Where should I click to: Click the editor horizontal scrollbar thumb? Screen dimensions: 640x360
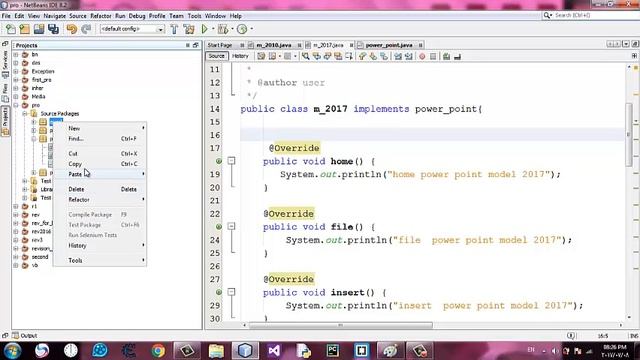(340, 325)
